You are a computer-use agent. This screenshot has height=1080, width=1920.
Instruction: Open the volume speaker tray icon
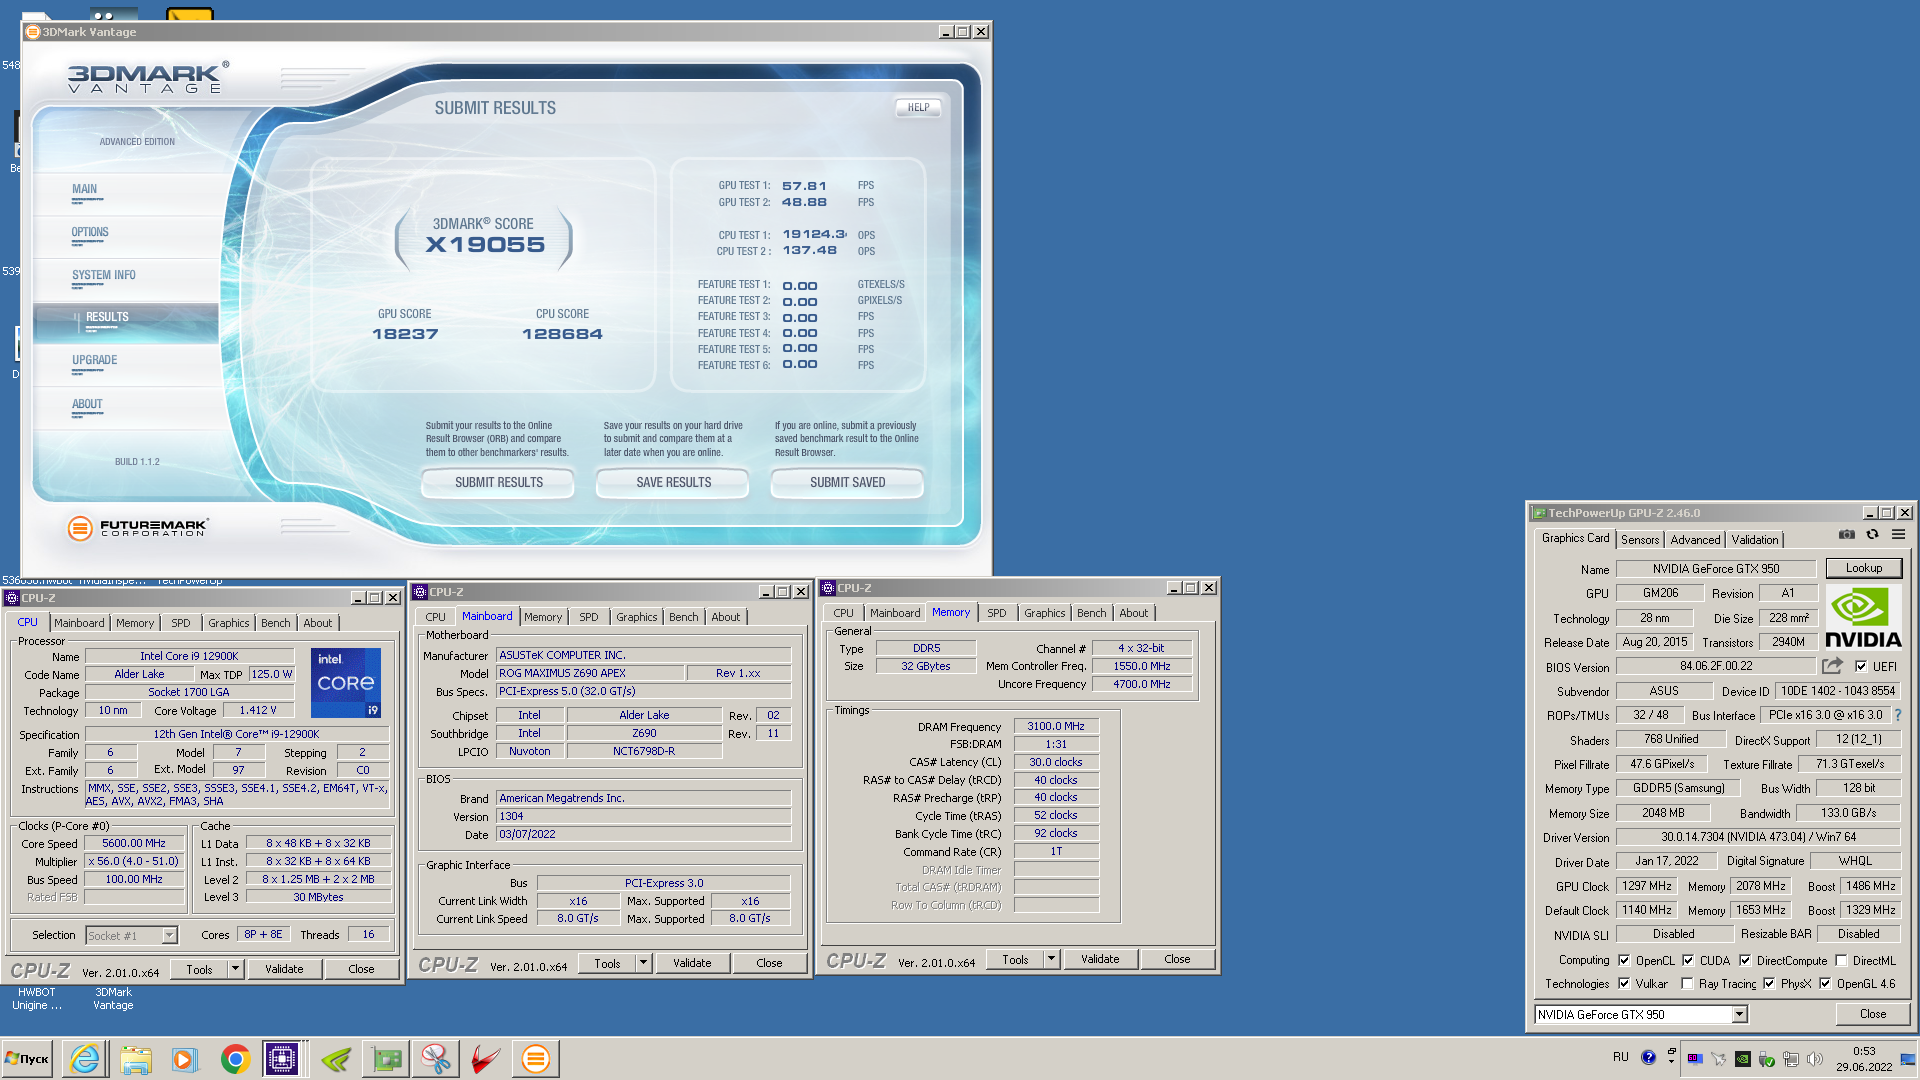pyautogui.click(x=1815, y=1059)
